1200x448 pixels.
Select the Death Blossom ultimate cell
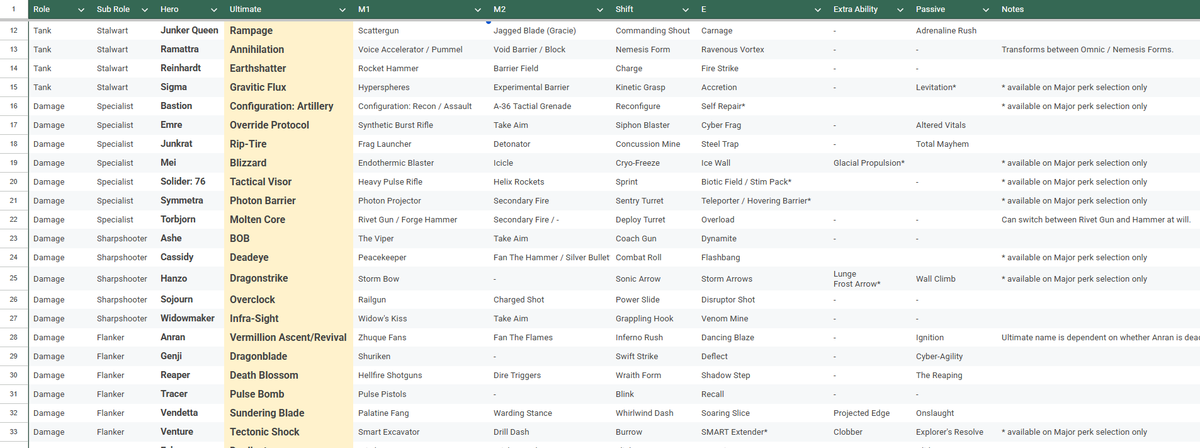[x=289, y=375]
